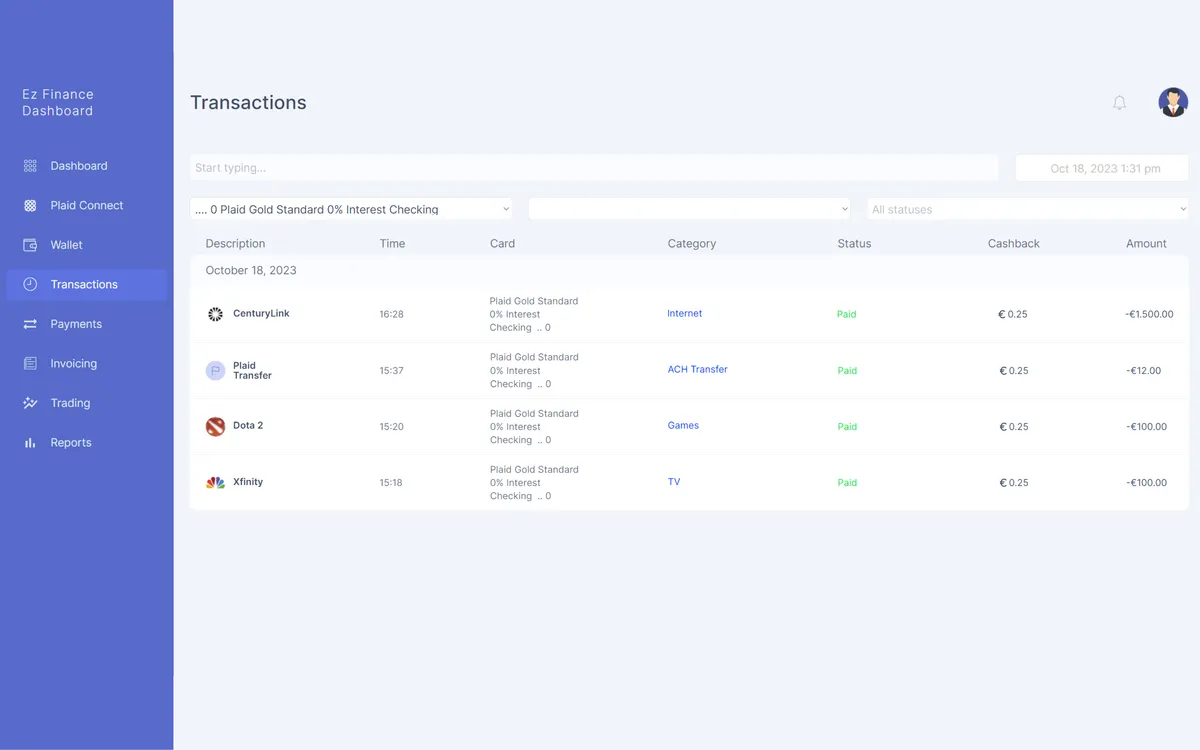Open the Oct 18, 2023 date picker
This screenshot has width=1200, height=750.
coord(1102,168)
